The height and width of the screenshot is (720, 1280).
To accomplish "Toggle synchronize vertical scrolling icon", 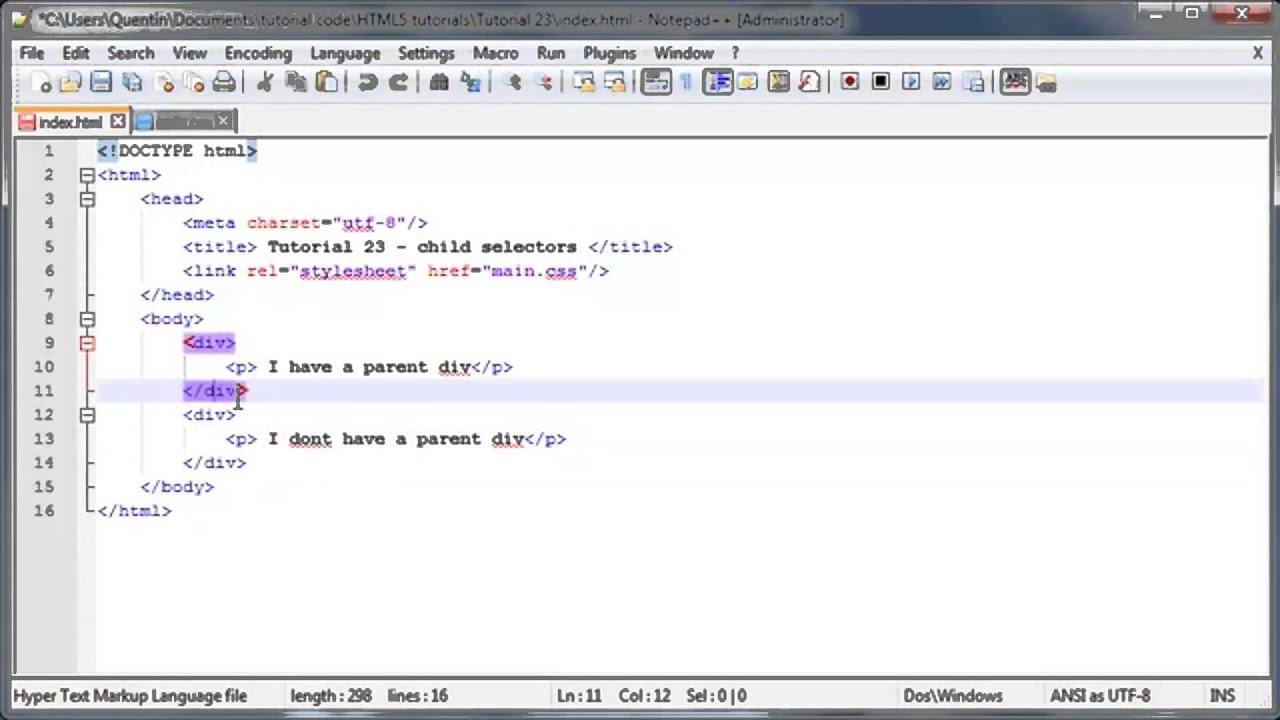I will 584,83.
